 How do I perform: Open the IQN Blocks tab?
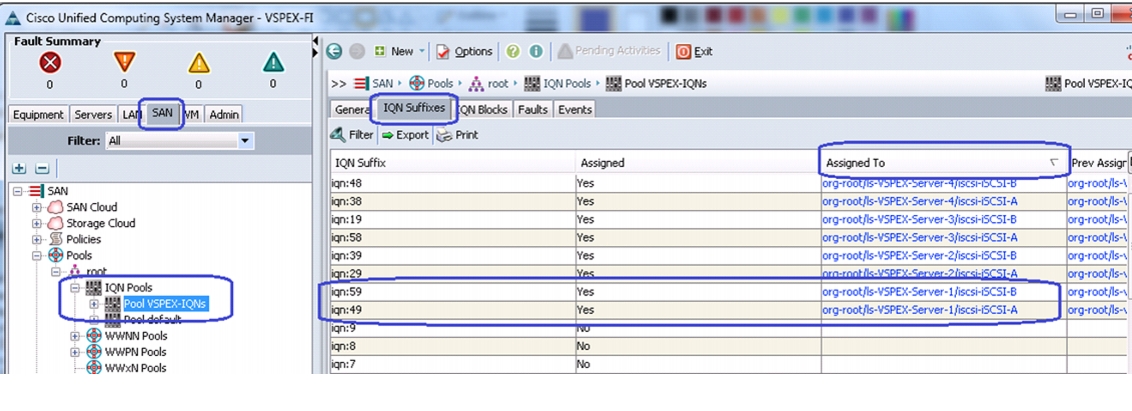[x=484, y=109]
